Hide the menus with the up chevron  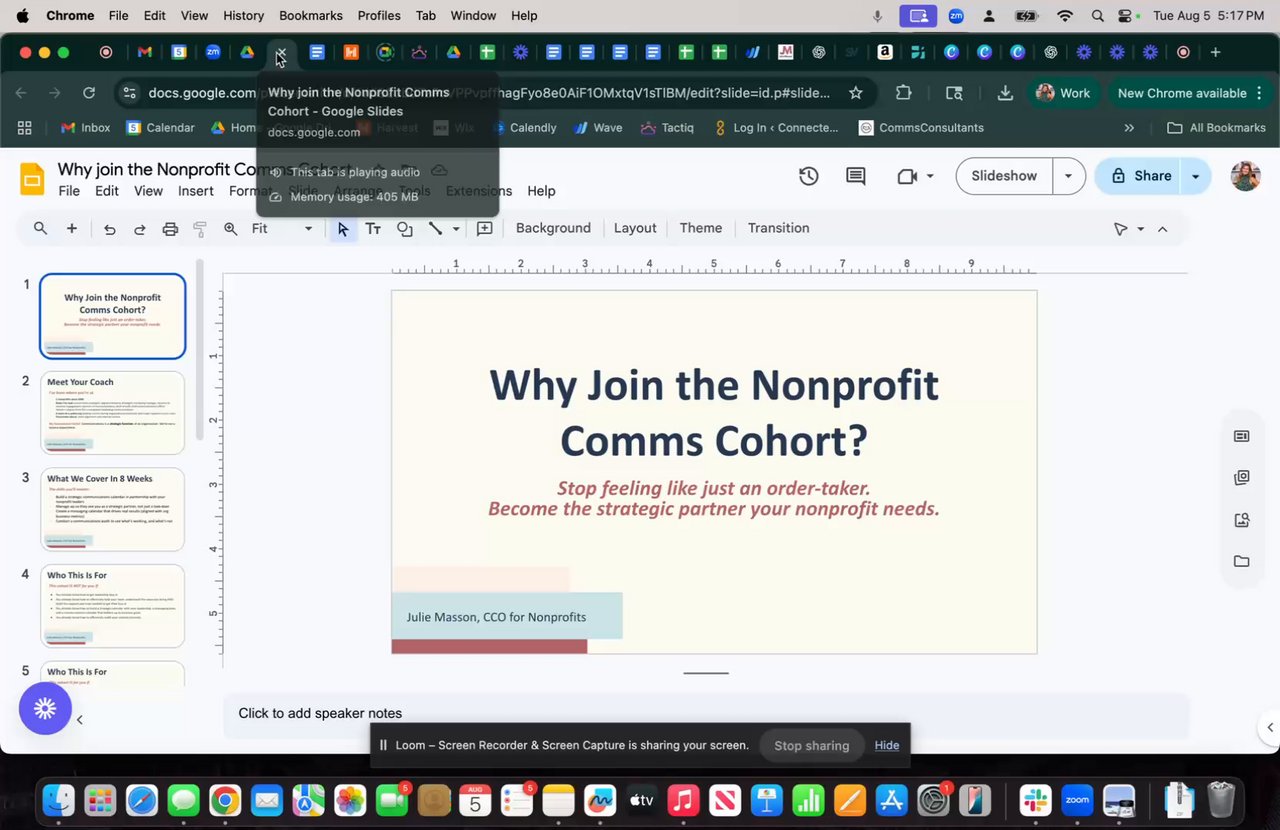[1162, 229]
